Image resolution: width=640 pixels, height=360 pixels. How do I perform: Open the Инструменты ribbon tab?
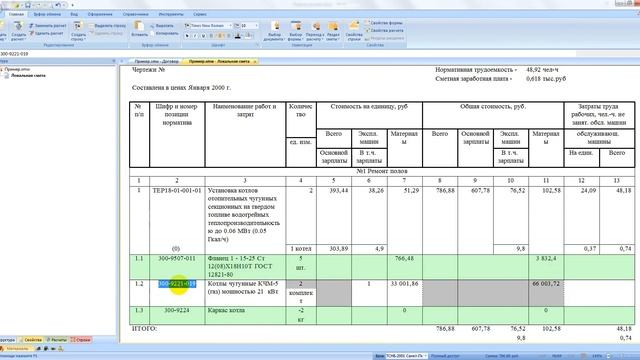(171, 14)
